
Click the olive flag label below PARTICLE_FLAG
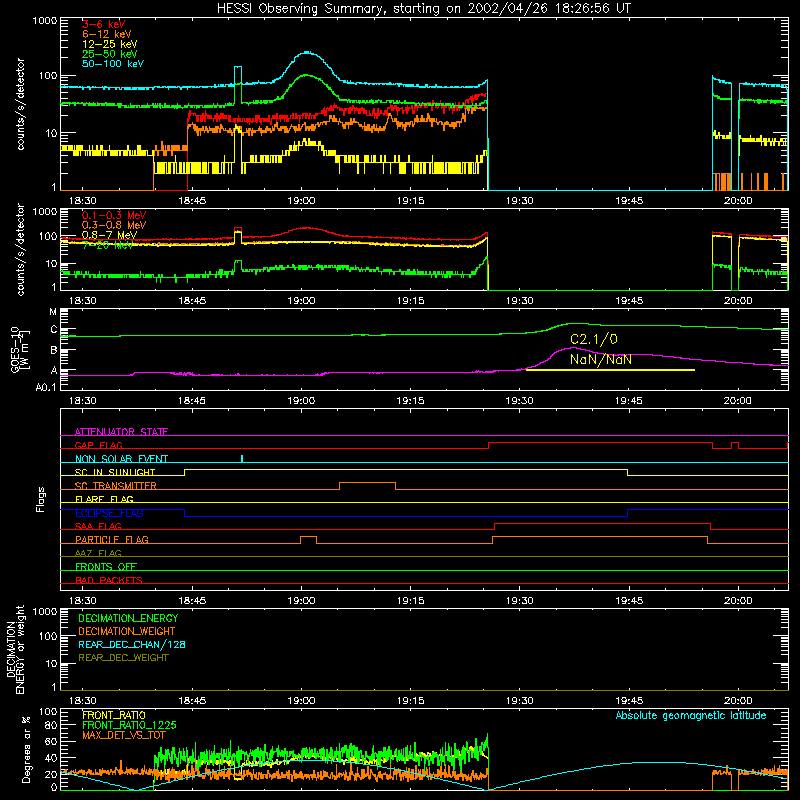(x=98, y=553)
